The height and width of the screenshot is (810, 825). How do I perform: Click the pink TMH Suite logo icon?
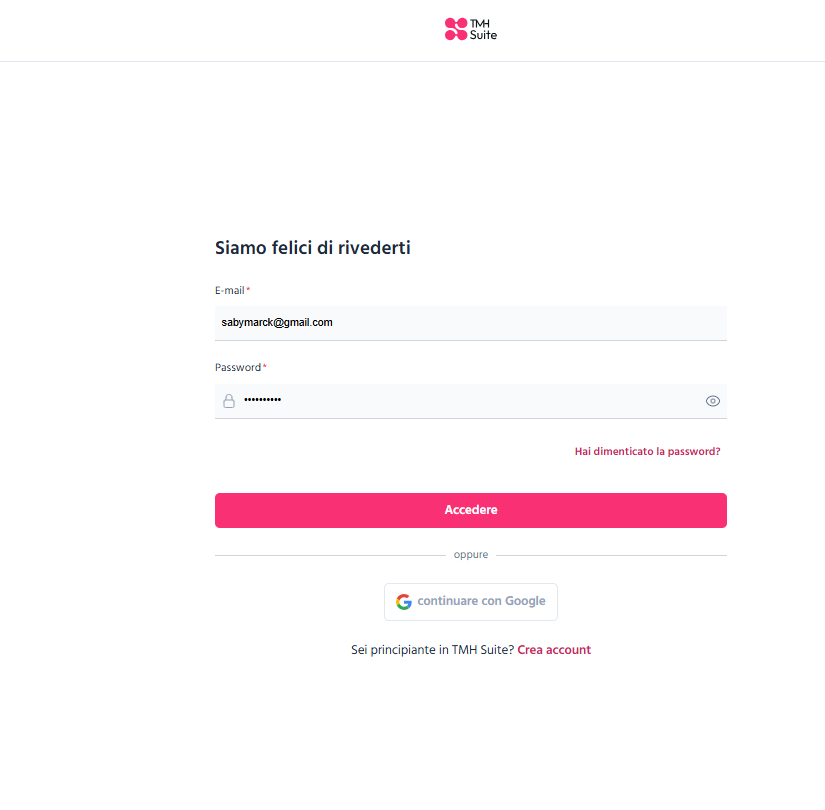coord(456,29)
